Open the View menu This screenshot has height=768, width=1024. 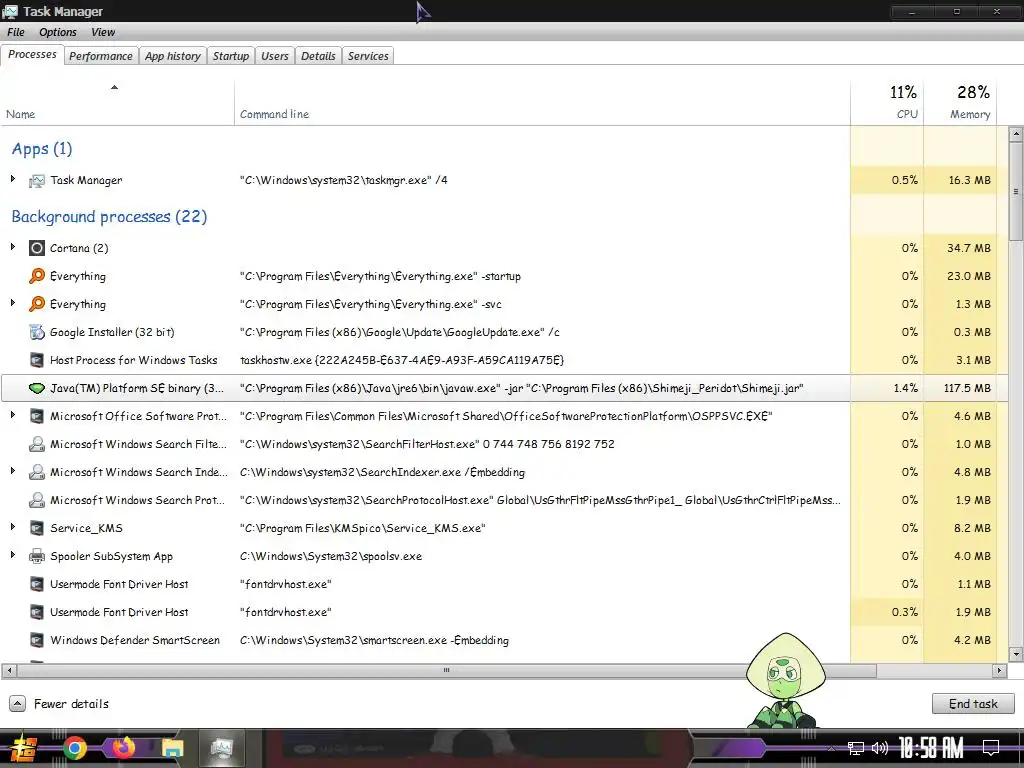pyautogui.click(x=103, y=32)
